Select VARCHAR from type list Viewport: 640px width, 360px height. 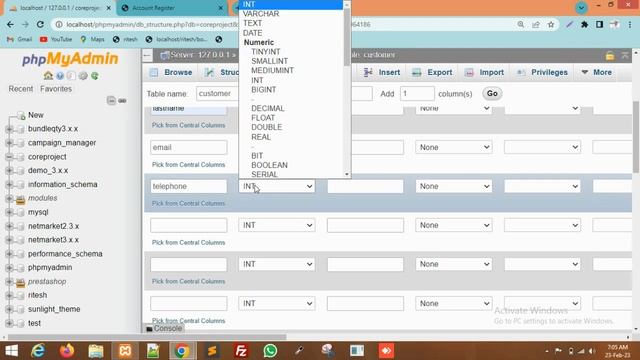click(261, 13)
